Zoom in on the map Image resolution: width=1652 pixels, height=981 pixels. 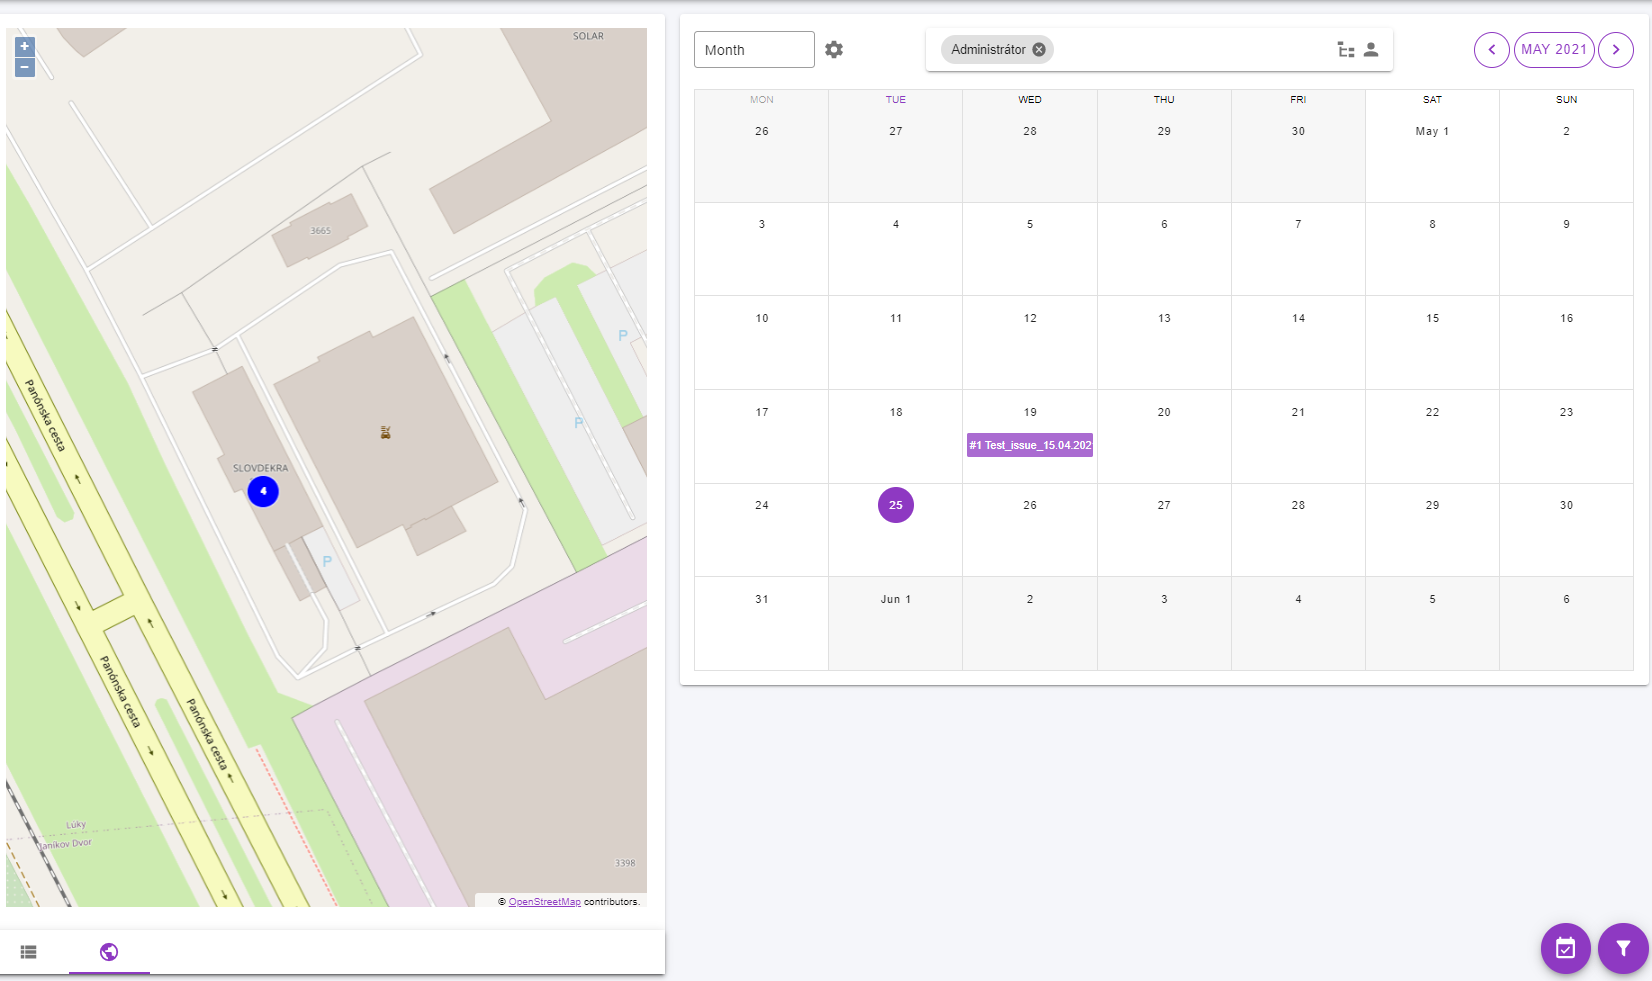(25, 46)
